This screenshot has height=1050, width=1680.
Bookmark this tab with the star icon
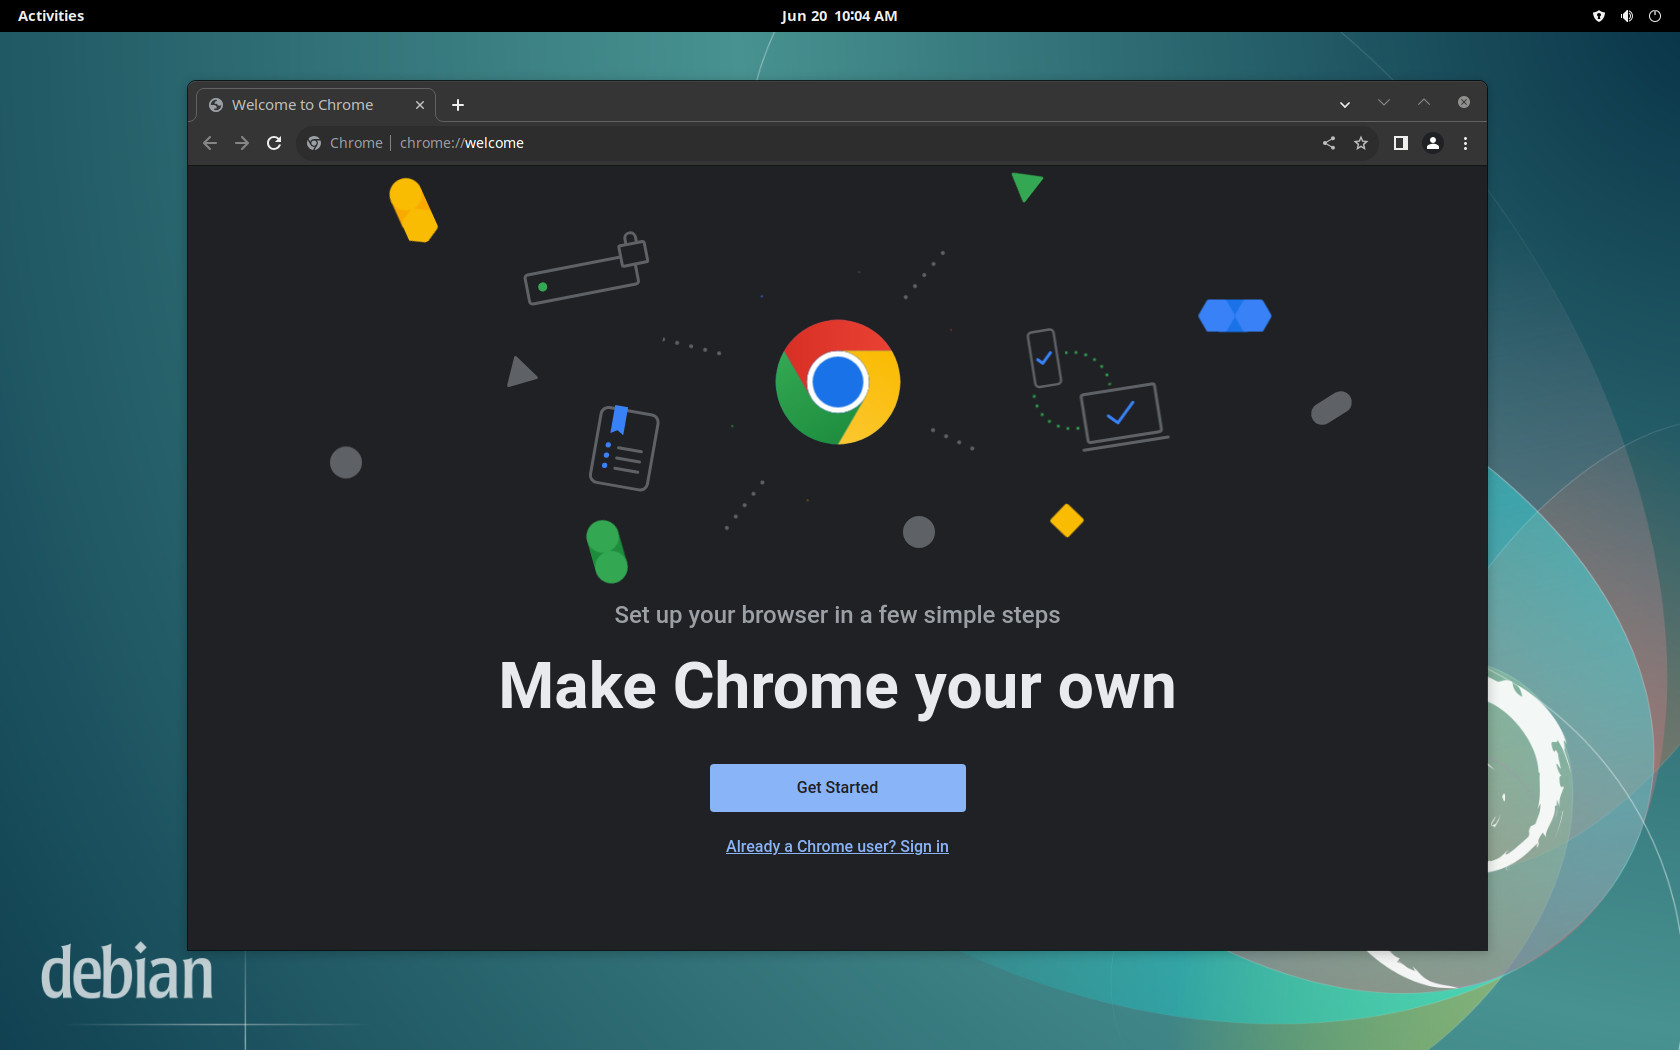coord(1361,143)
